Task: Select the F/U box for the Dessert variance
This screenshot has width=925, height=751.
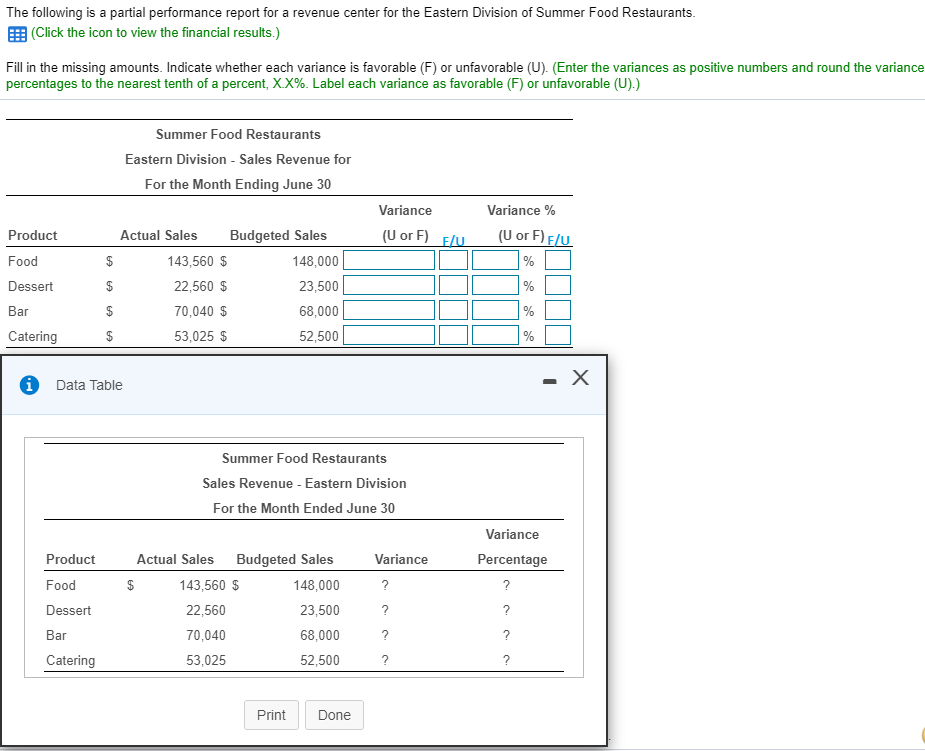Action: [x=453, y=285]
